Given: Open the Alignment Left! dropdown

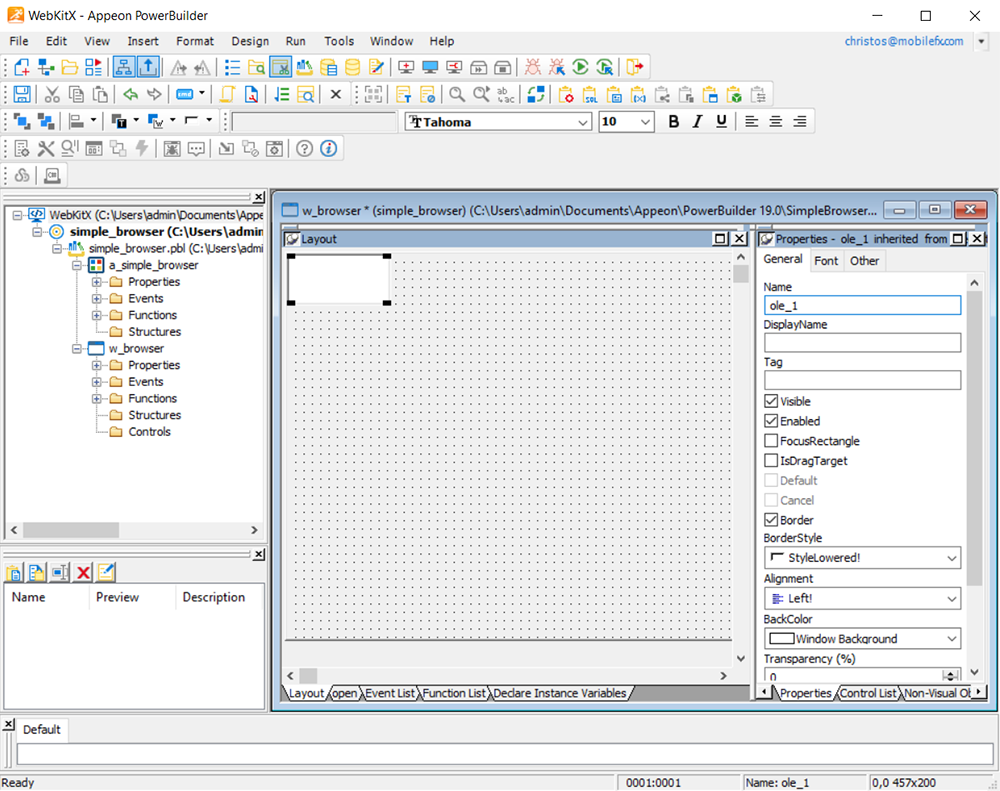Looking at the screenshot, I should point(862,598).
